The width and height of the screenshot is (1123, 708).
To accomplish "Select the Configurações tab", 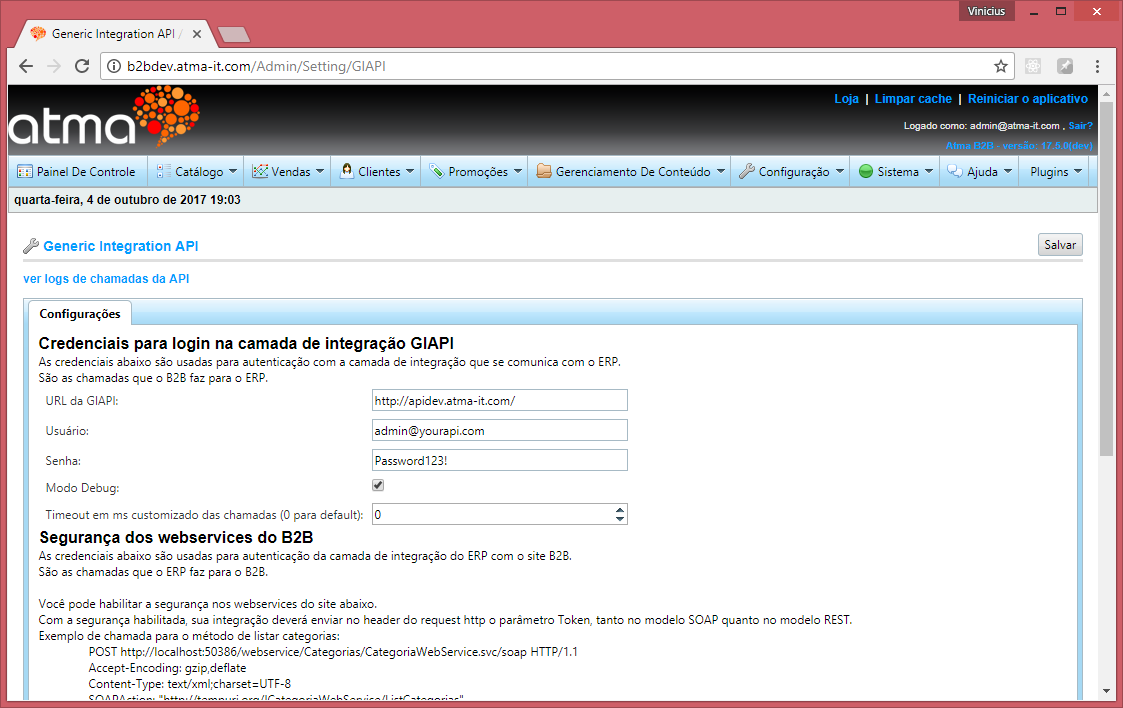I will click(79, 314).
